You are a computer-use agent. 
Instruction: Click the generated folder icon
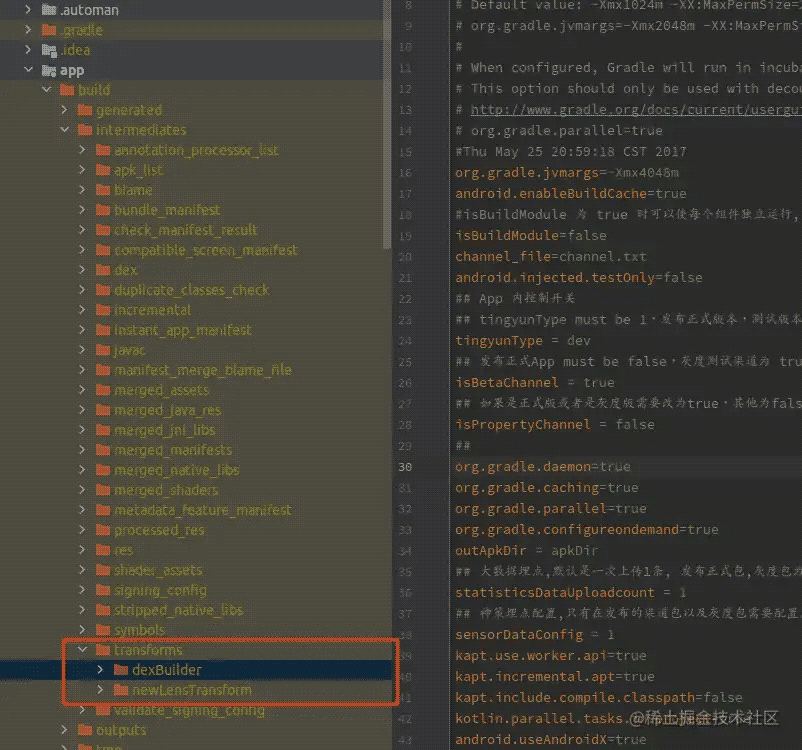click(85, 110)
